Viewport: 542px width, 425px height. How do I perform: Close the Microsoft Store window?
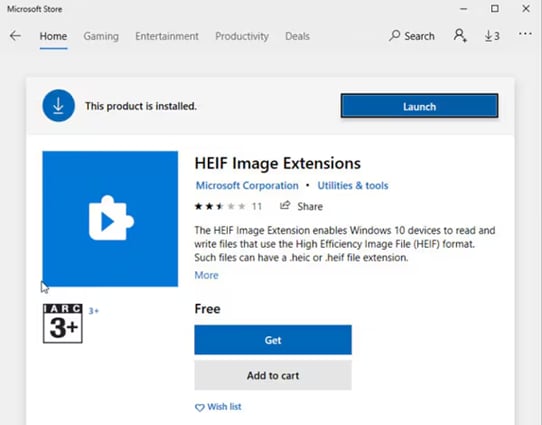[526, 9]
